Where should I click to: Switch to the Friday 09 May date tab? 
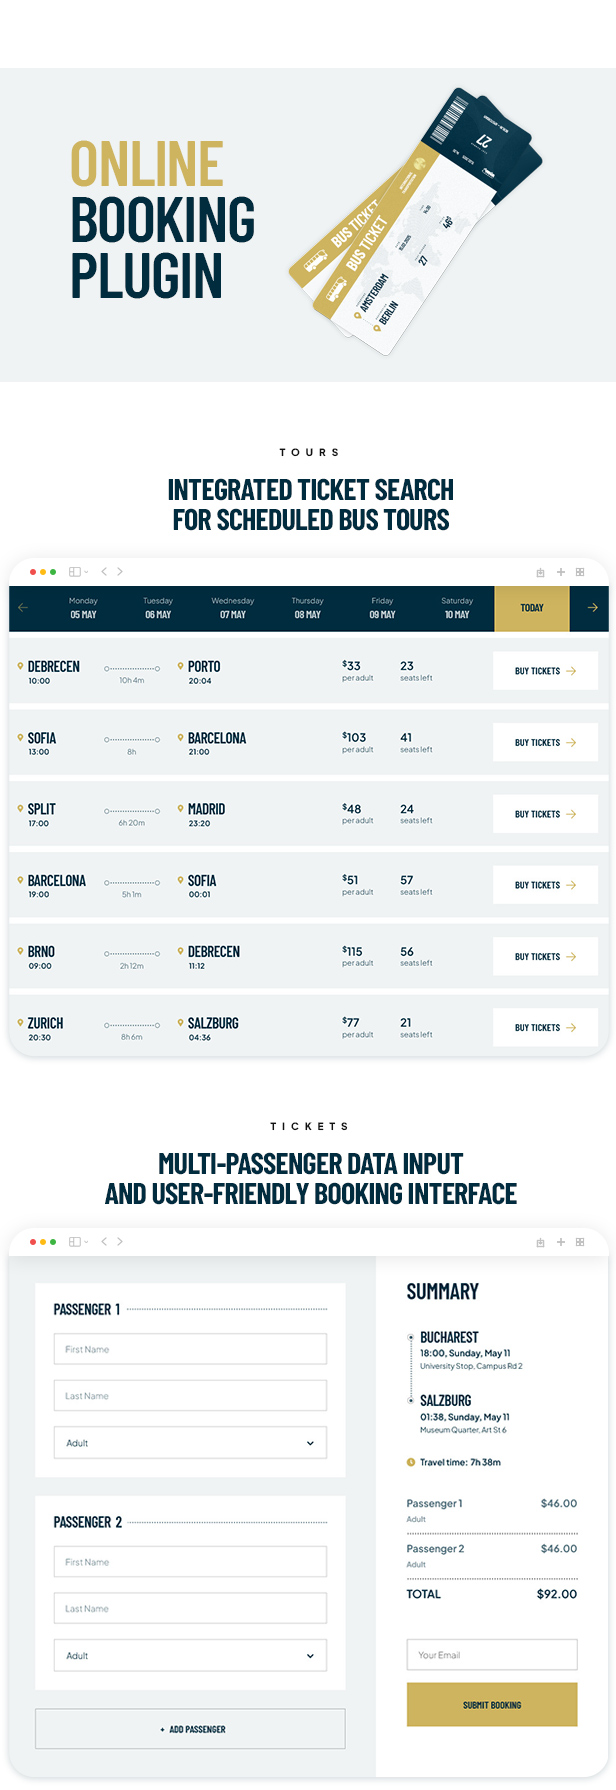coord(382,608)
